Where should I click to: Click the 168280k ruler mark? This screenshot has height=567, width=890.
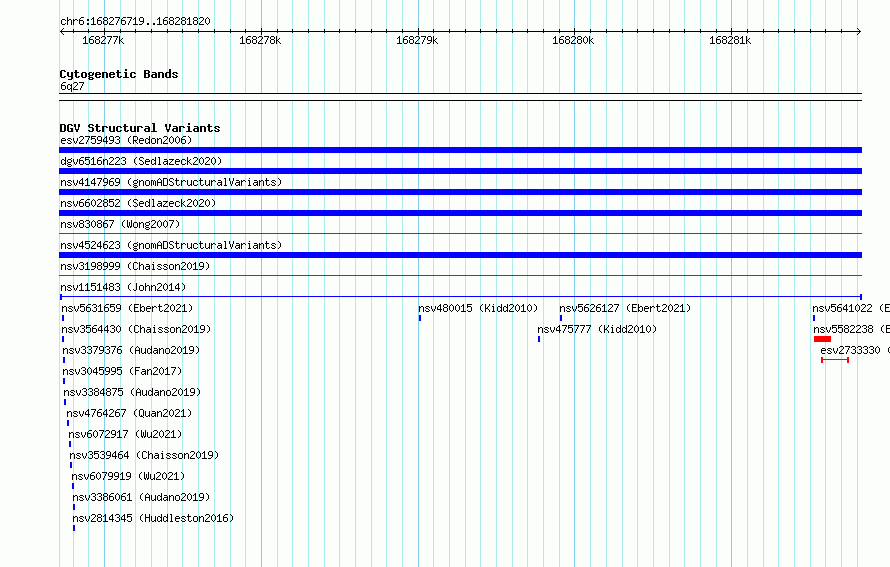pos(573,40)
